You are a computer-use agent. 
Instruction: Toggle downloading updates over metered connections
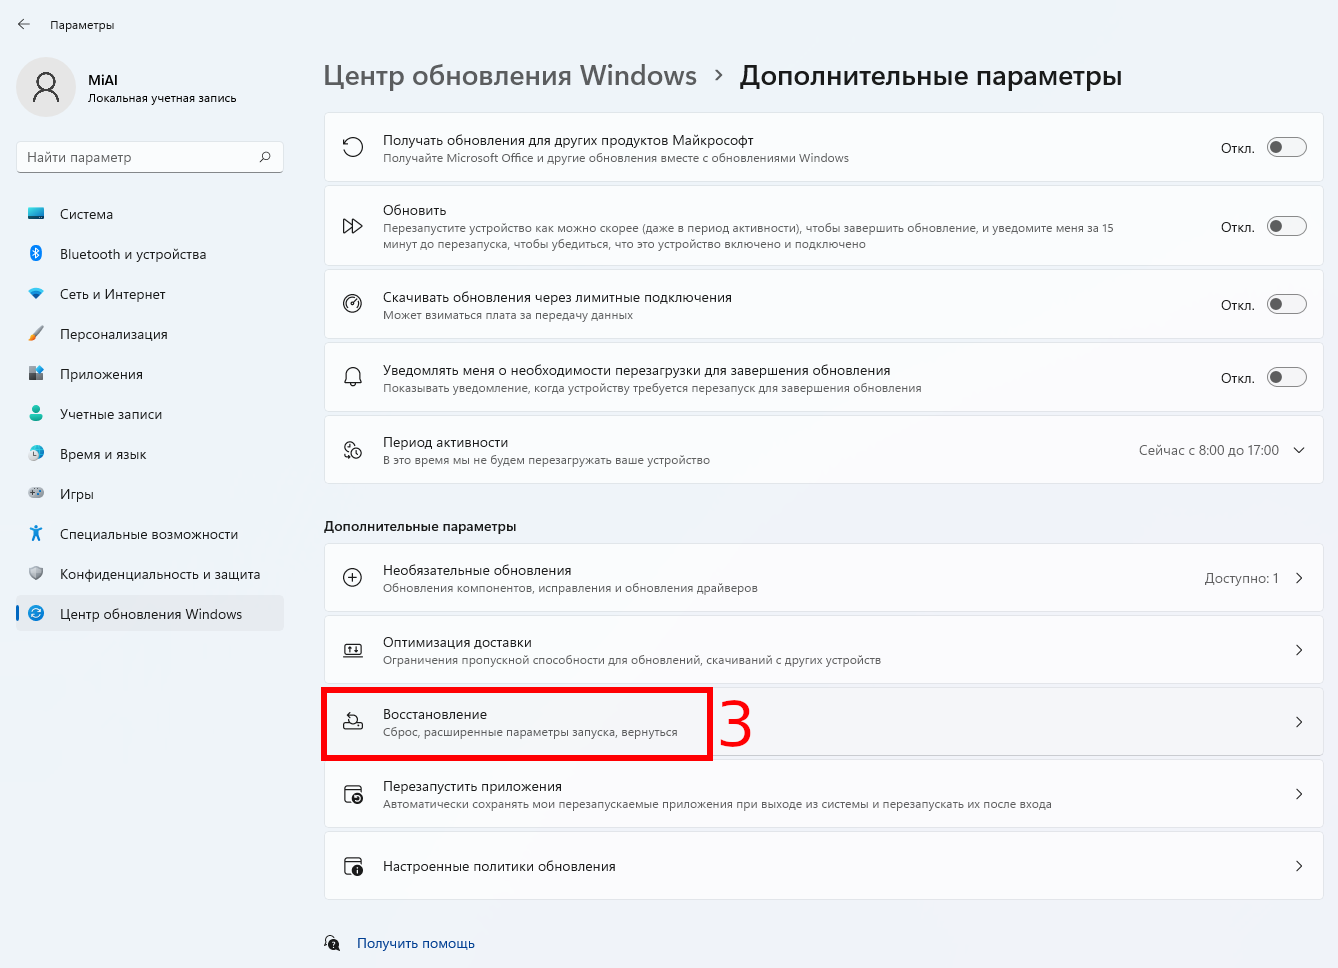point(1287,304)
